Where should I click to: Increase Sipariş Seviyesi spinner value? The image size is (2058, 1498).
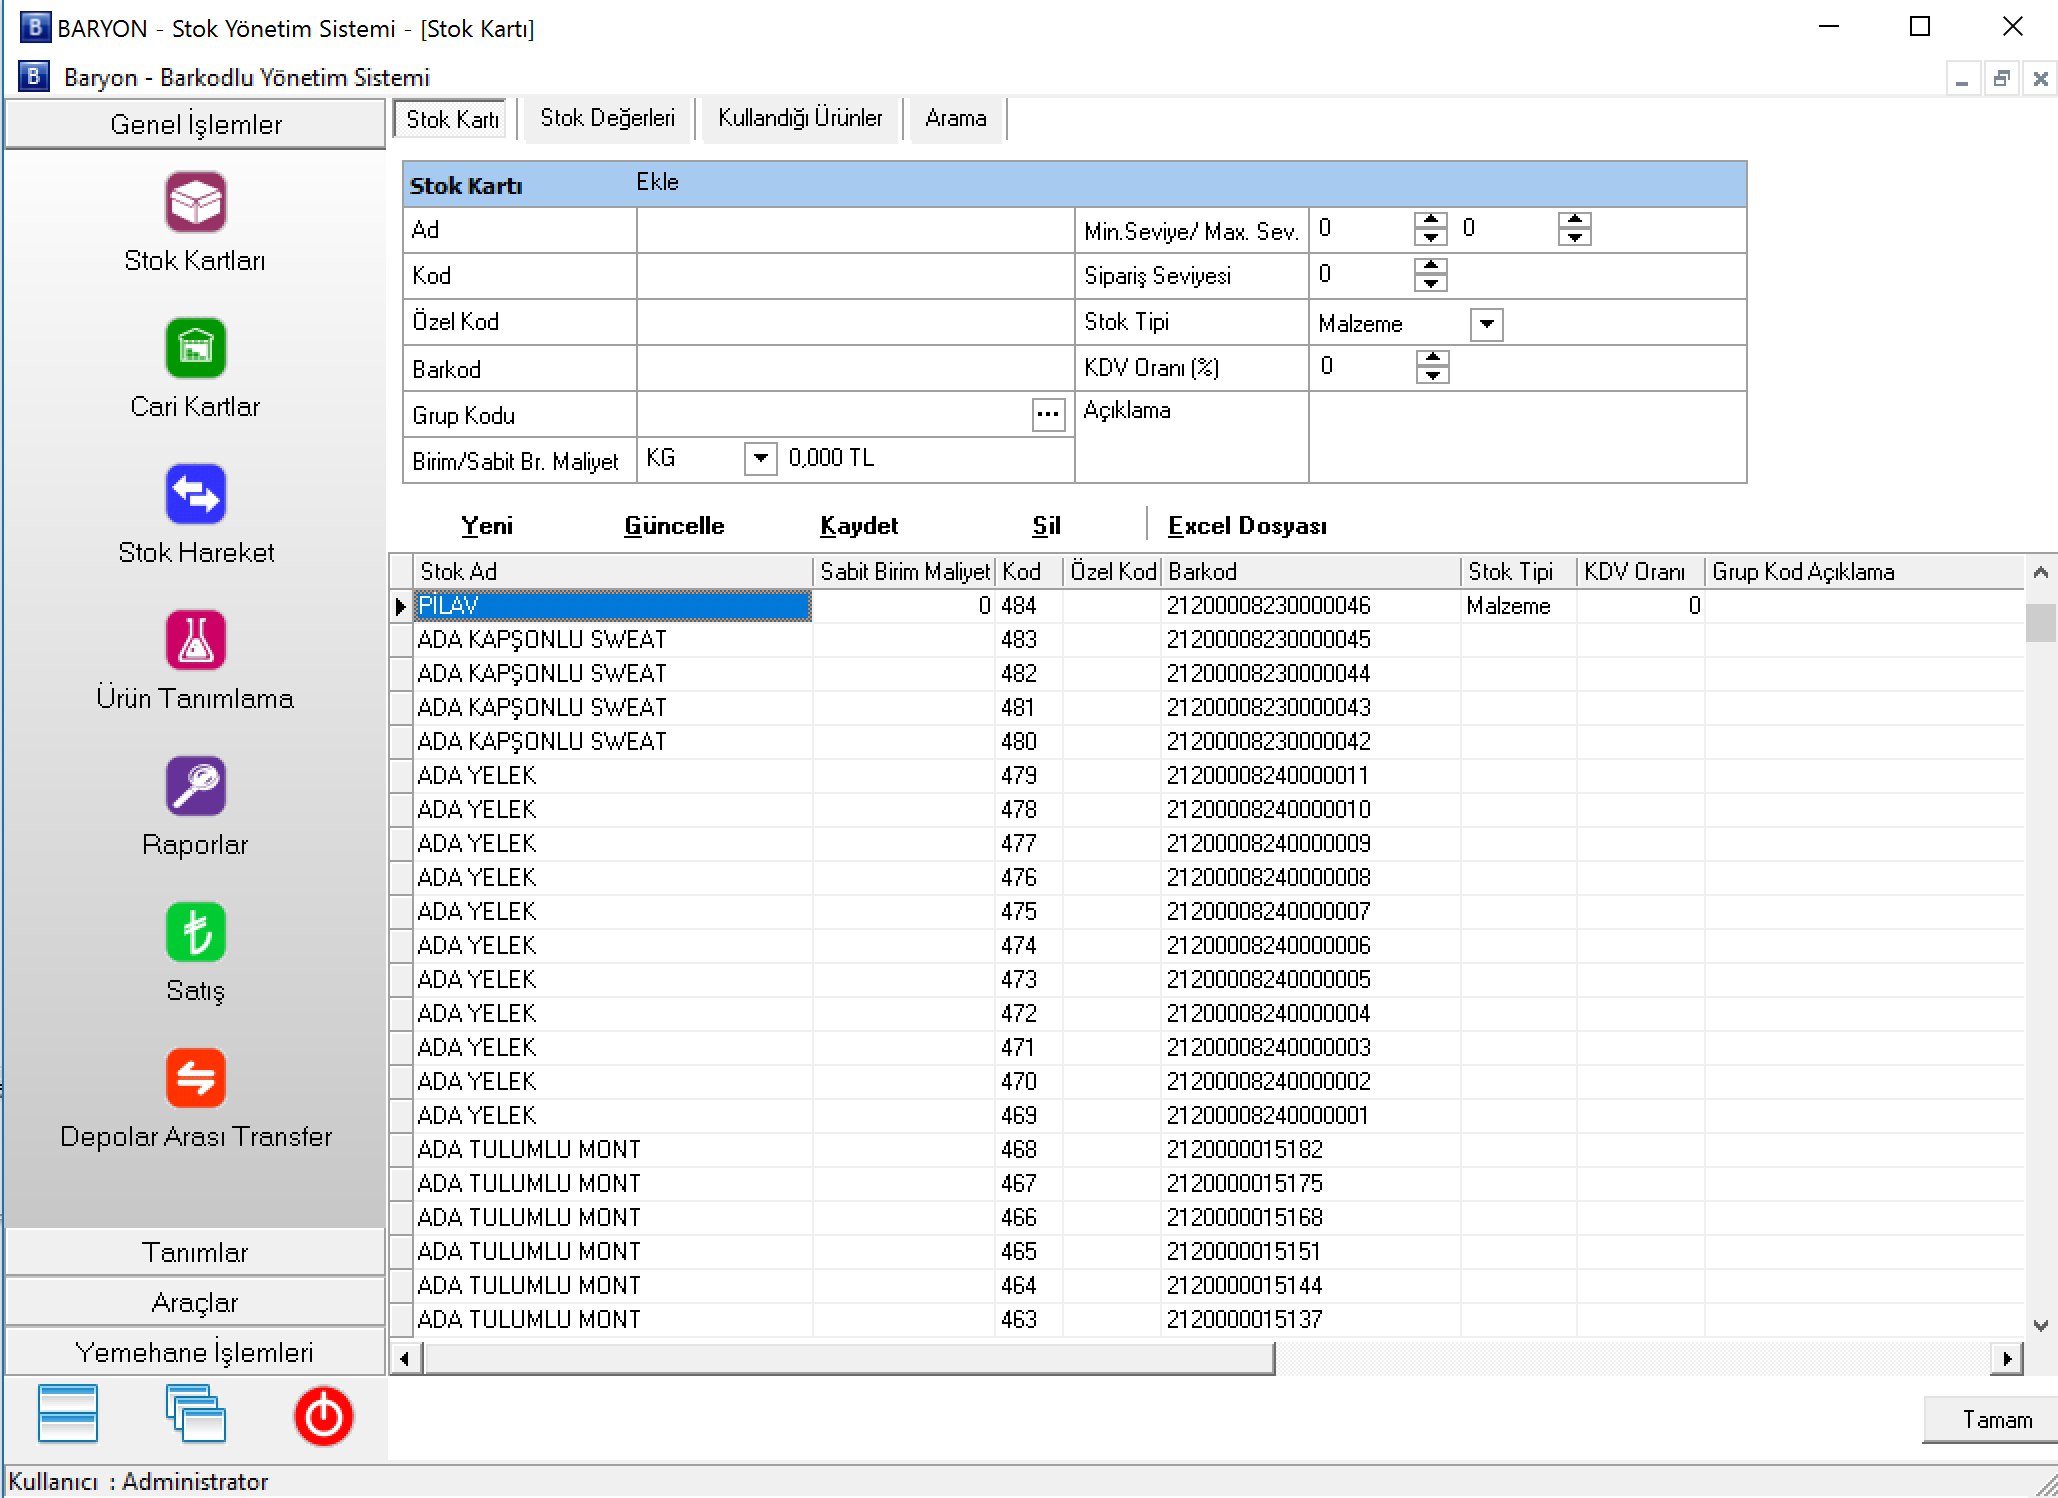1431,266
